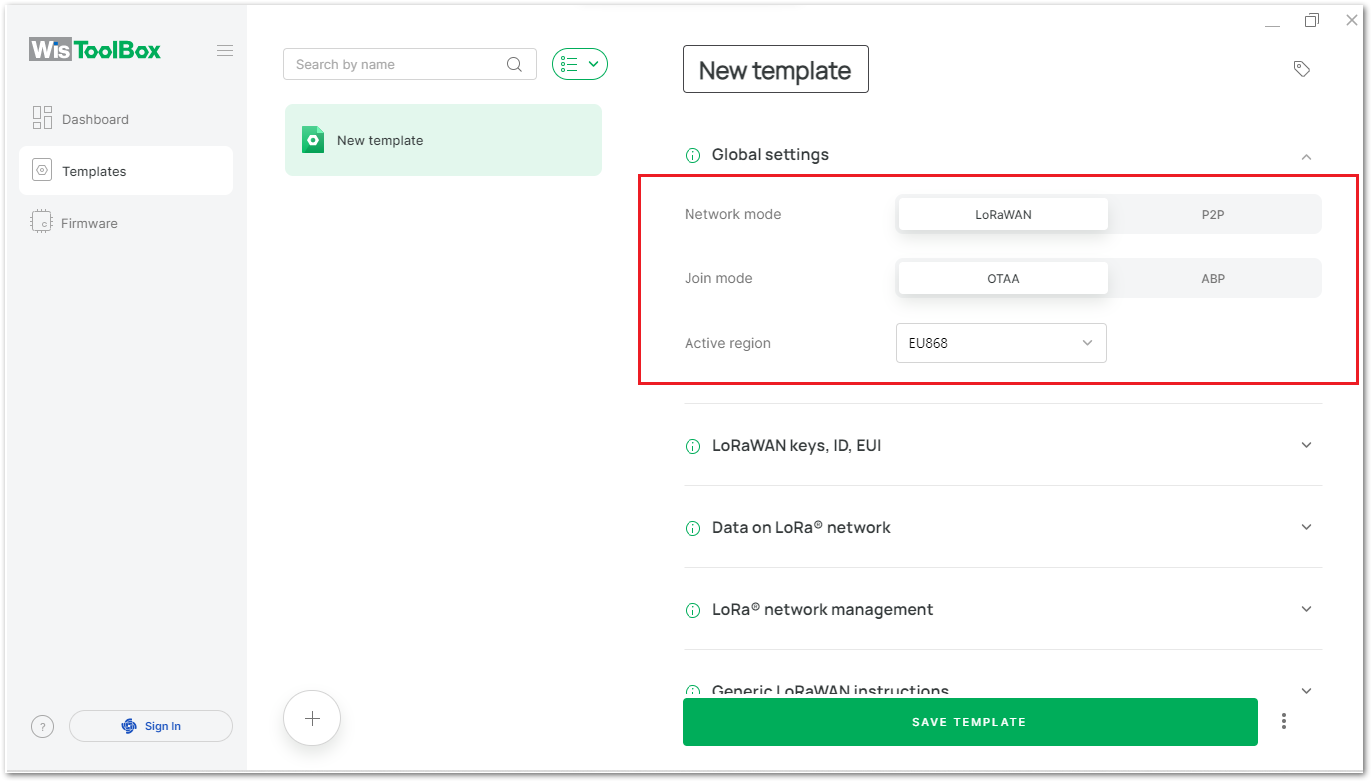This screenshot has height=782, width=1372.
Task: Click the Firmware chip icon
Action: click(42, 222)
